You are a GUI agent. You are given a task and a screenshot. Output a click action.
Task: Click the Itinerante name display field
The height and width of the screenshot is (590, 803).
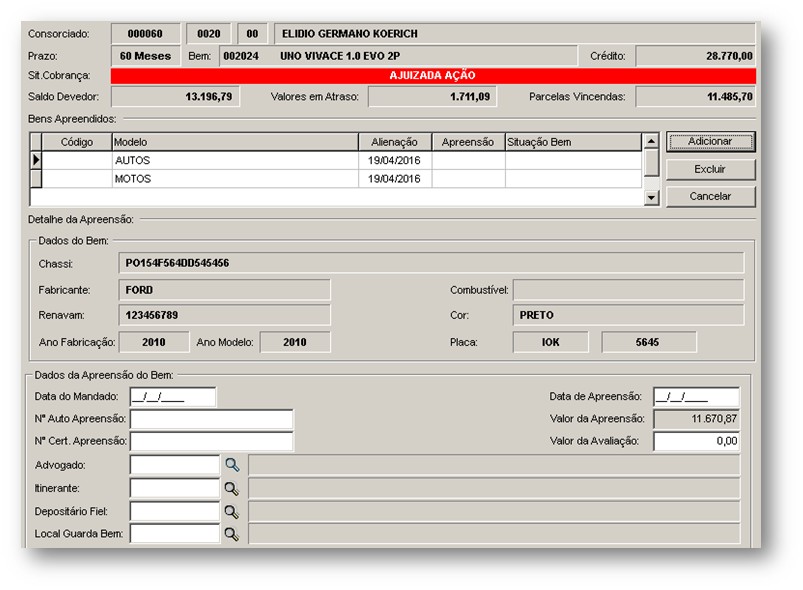coord(494,489)
